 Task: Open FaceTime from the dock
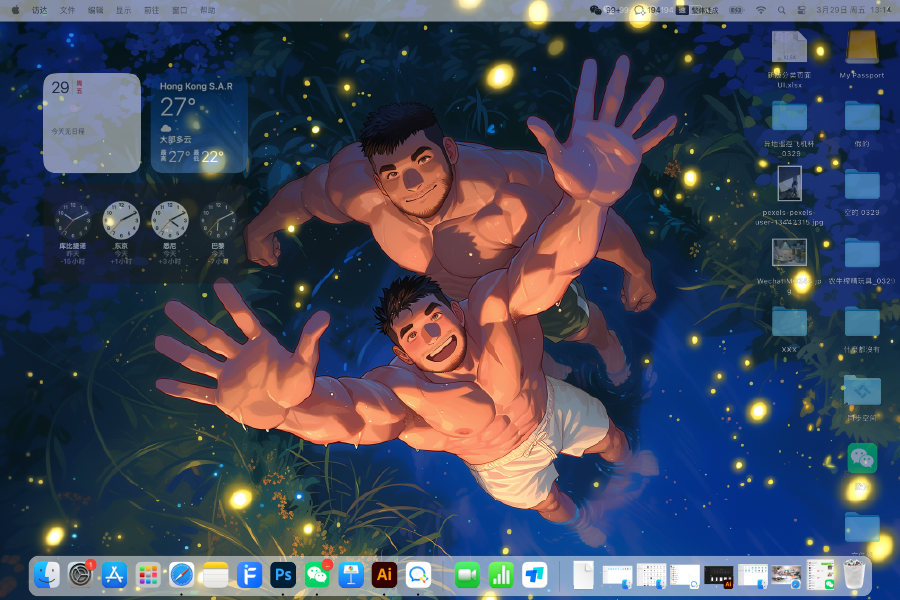pyautogui.click(x=467, y=575)
